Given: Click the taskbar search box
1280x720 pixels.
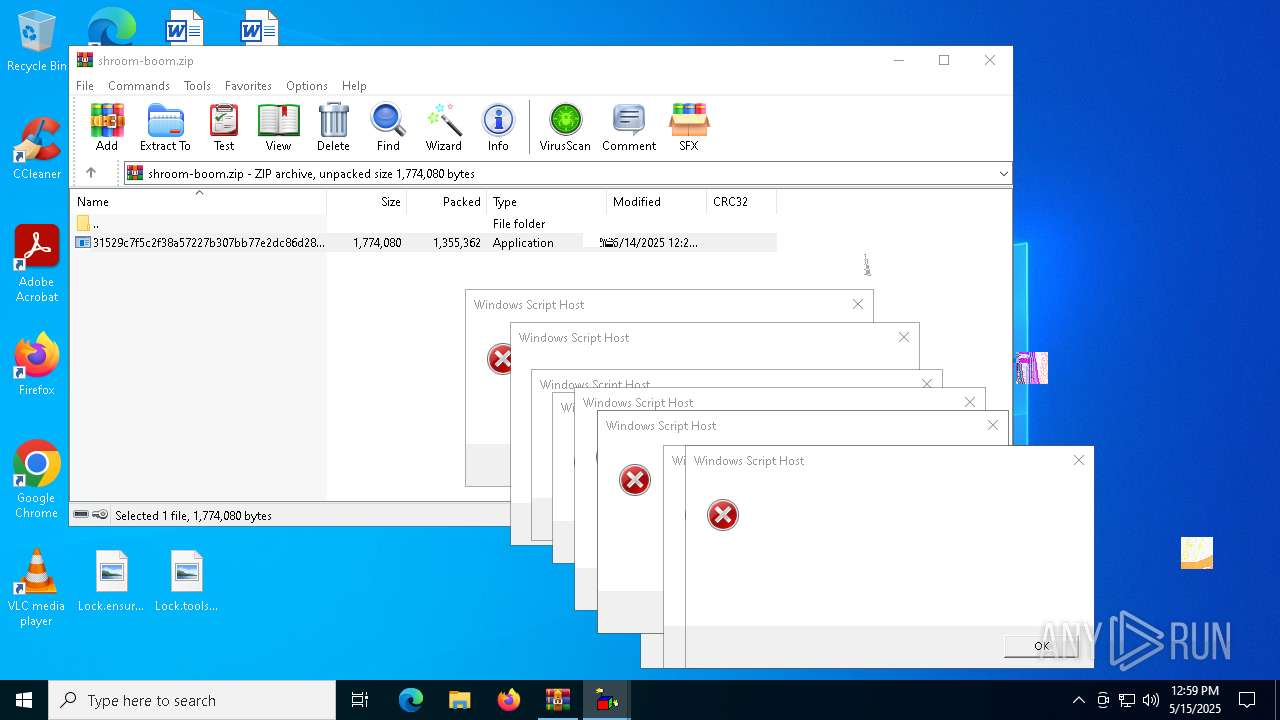Looking at the screenshot, I should (x=192, y=700).
